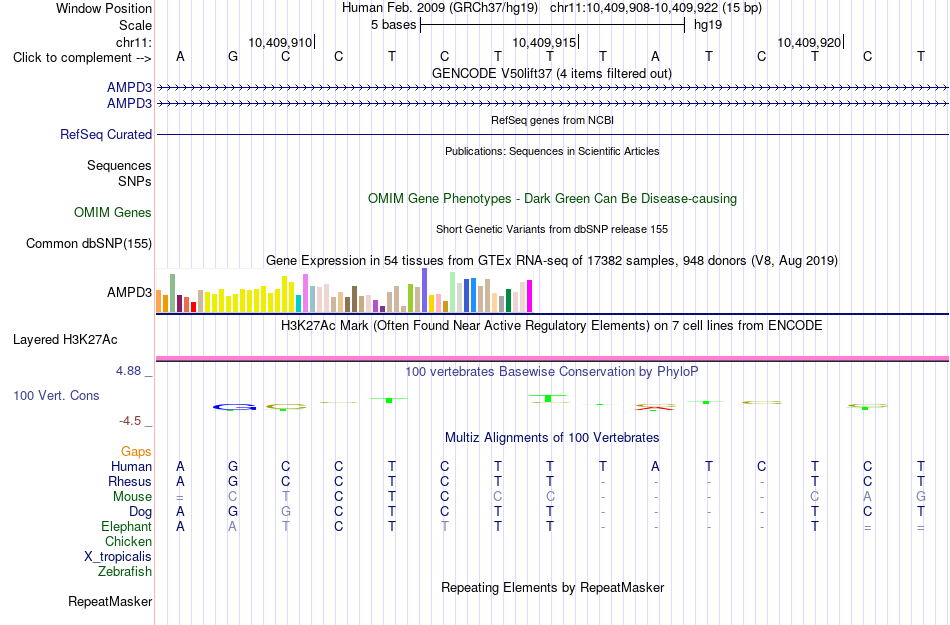Screen dimensions: 950x625
Task: Click 'Short Genetic Variants from dbSNP release 155'
Action: (x=552, y=230)
